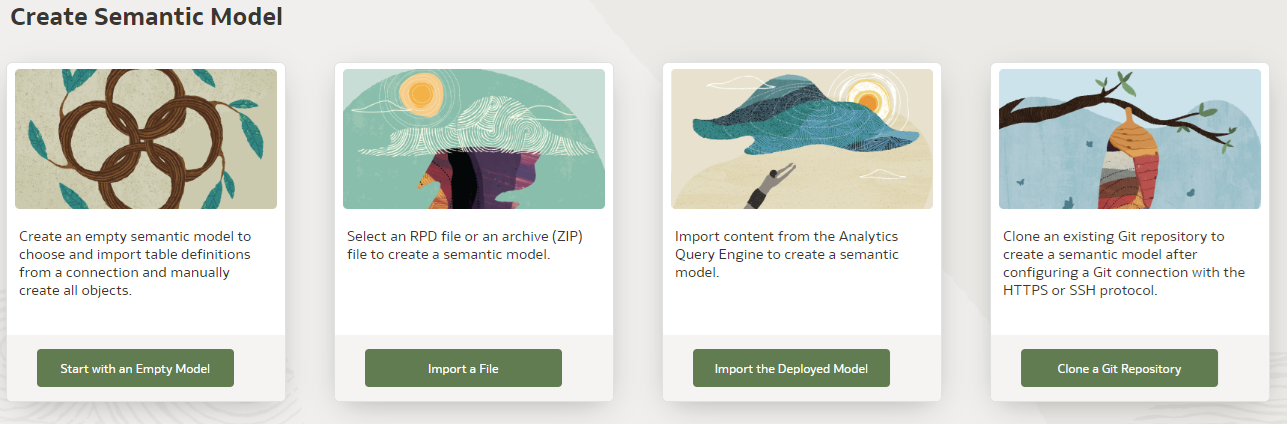
Task: Open the teal layered wave illustration
Action: [x=802, y=138]
